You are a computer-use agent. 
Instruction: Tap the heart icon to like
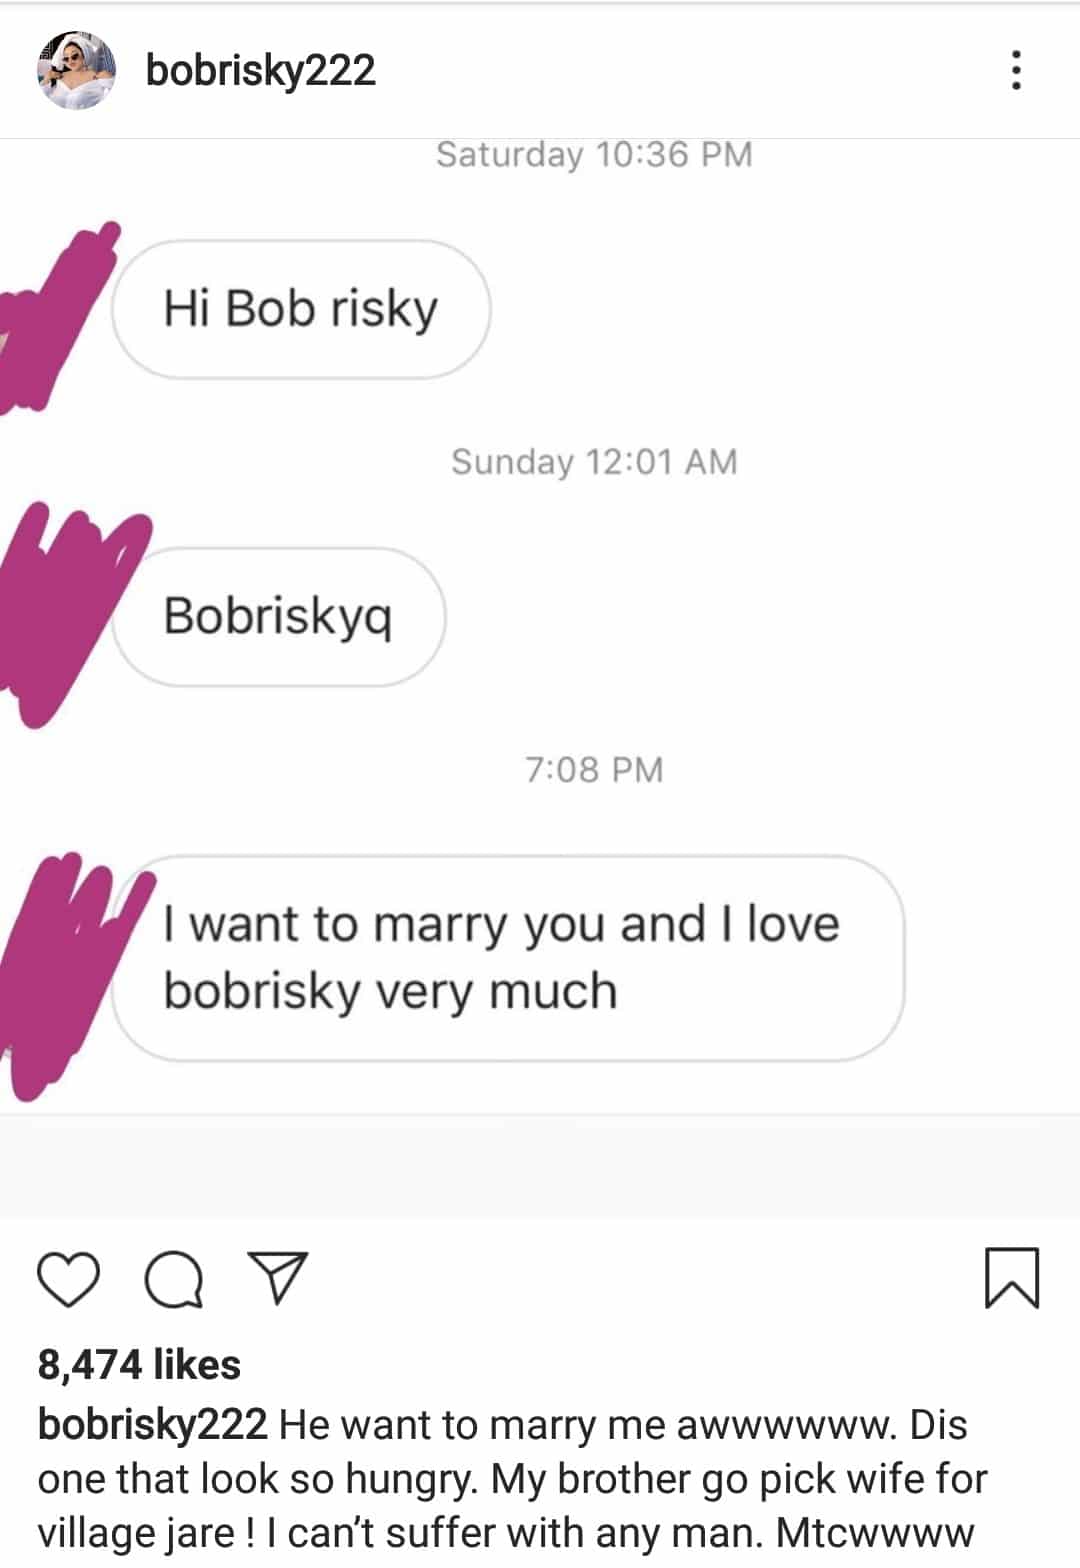(x=69, y=1279)
